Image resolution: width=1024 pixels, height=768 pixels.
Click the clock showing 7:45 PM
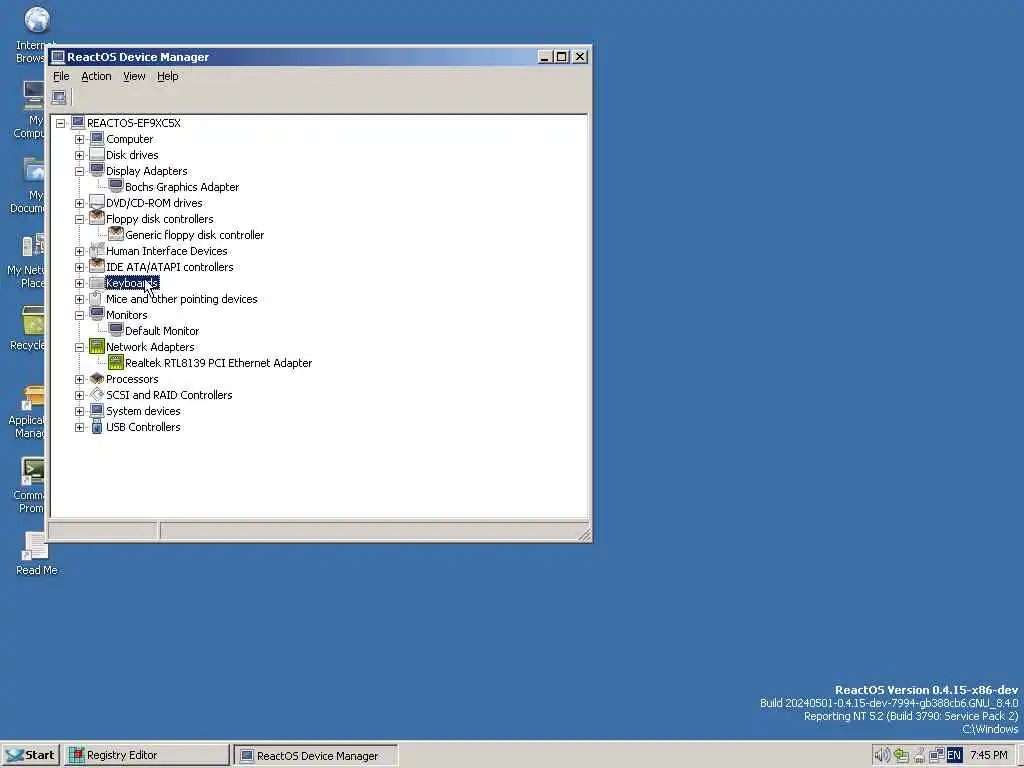click(989, 755)
